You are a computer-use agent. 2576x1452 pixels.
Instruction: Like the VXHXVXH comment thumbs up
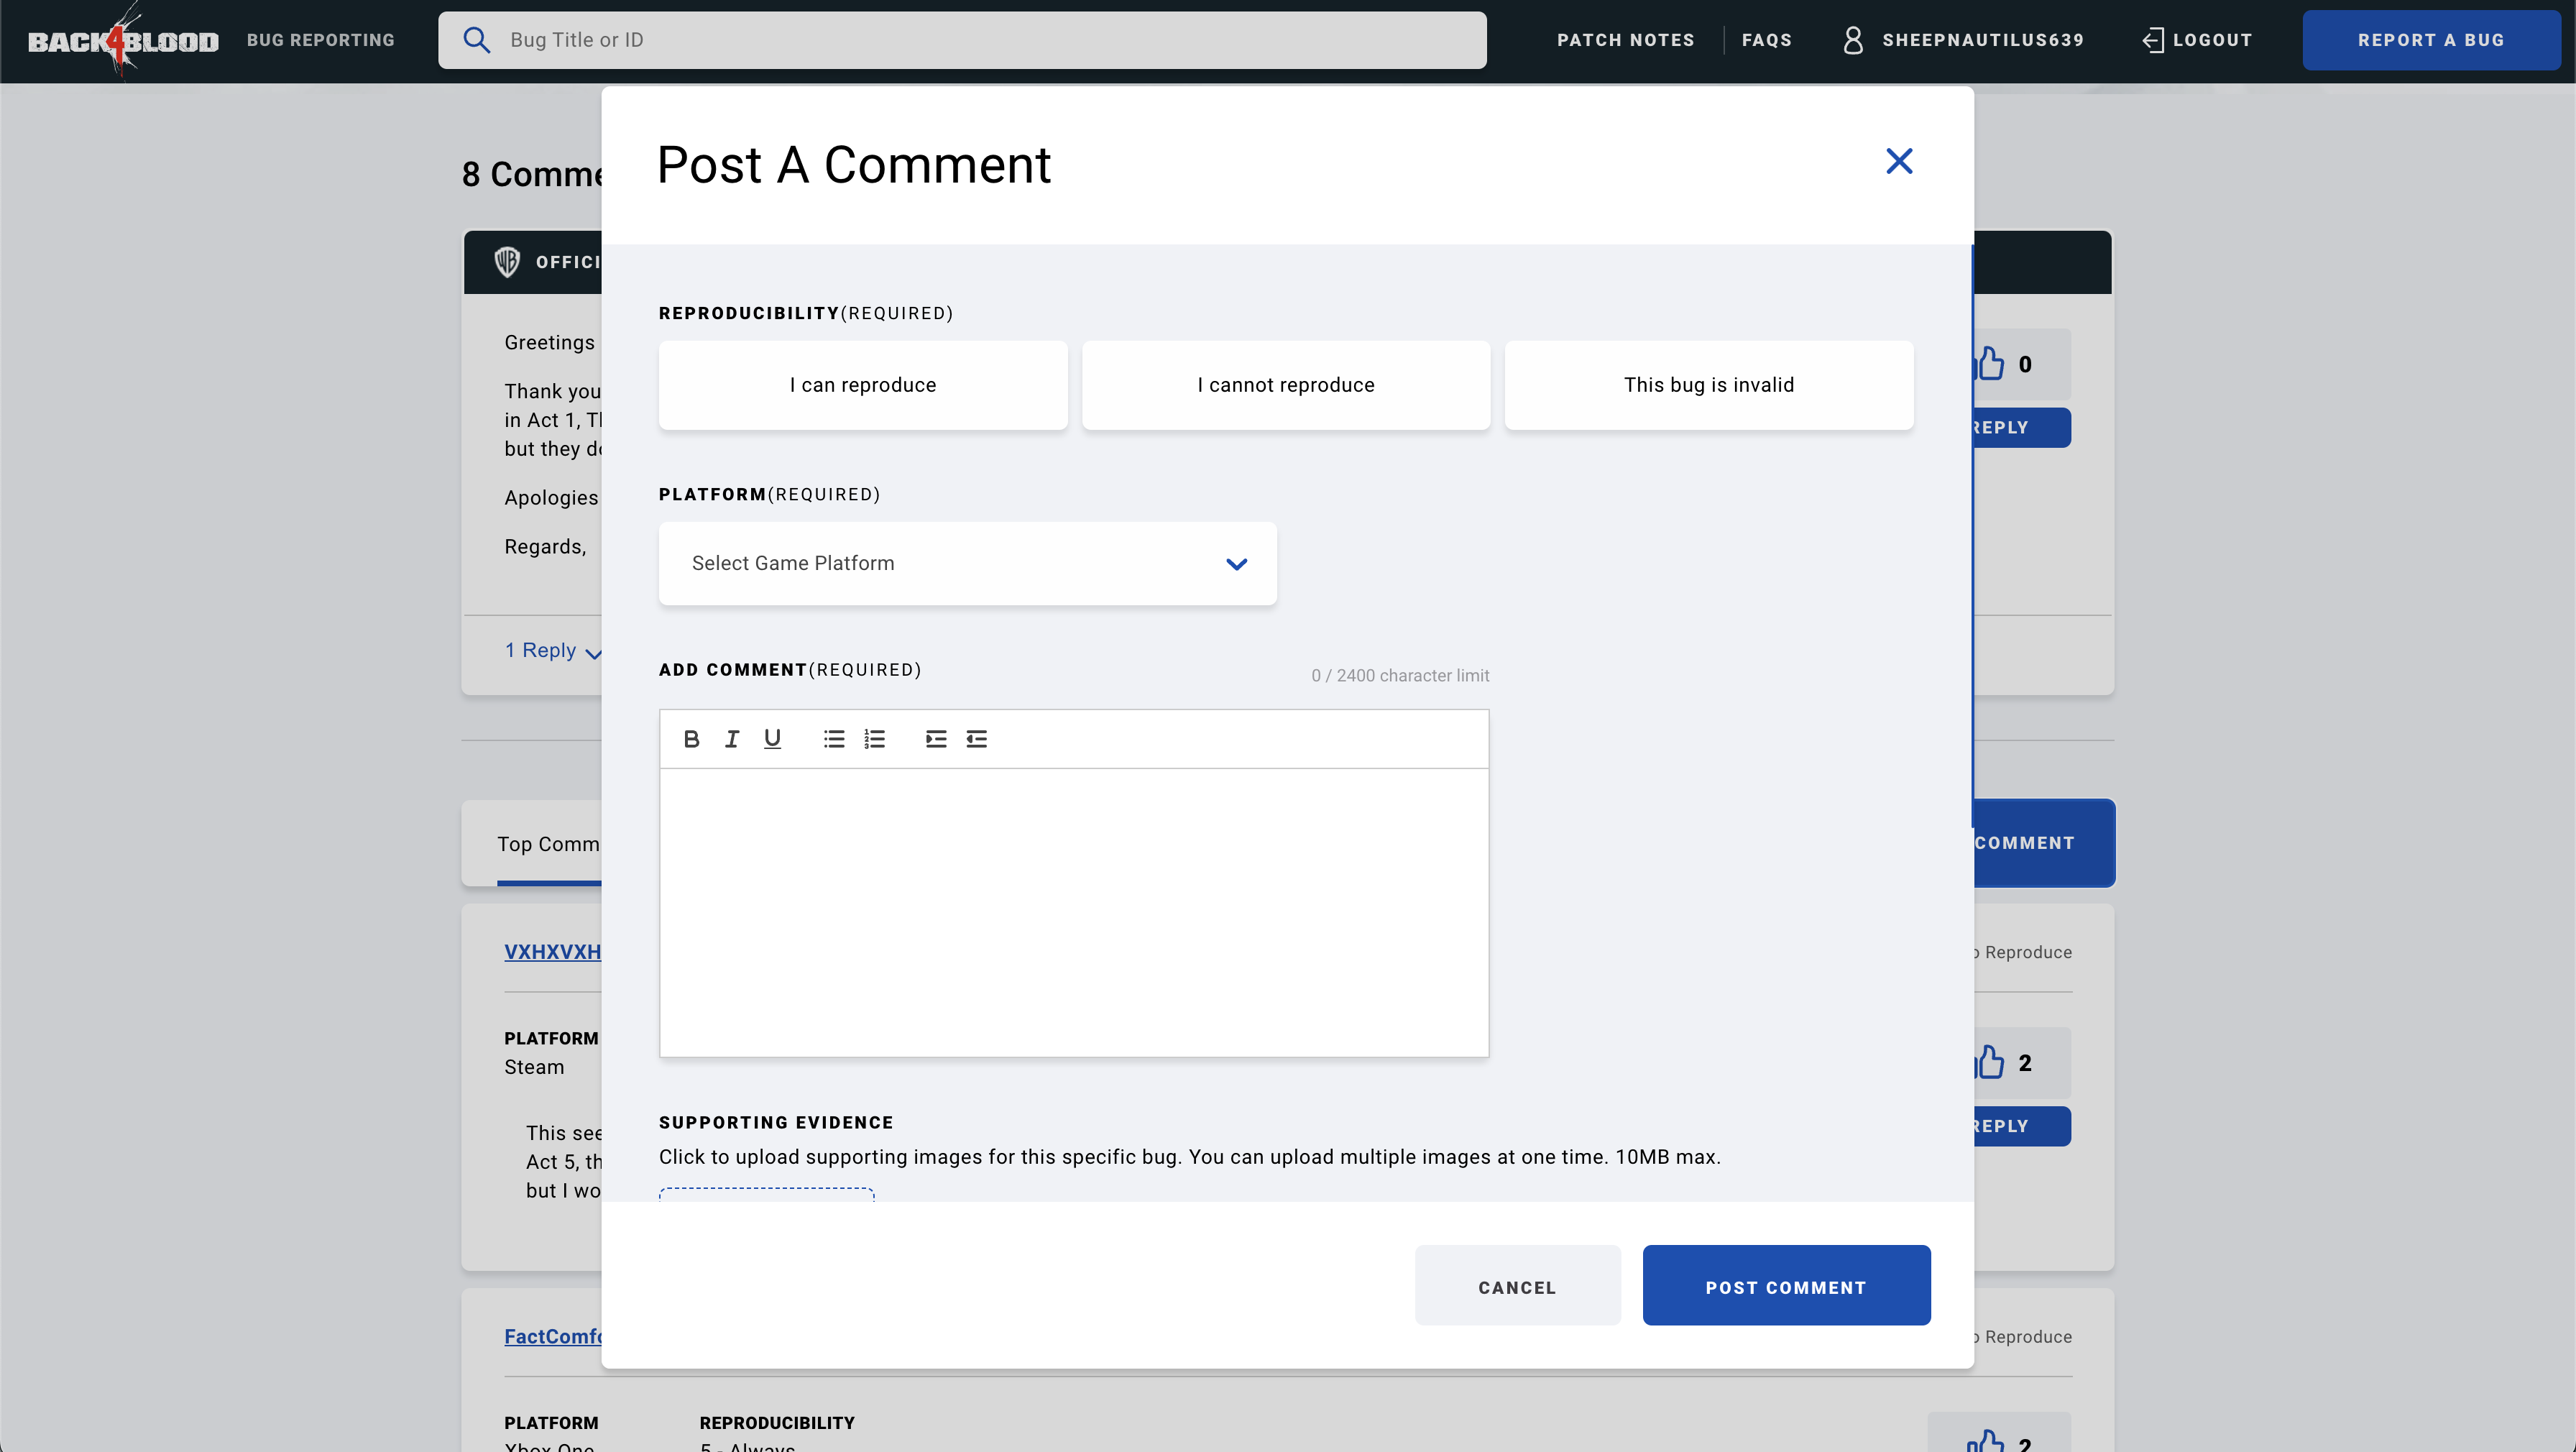point(1991,1062)
